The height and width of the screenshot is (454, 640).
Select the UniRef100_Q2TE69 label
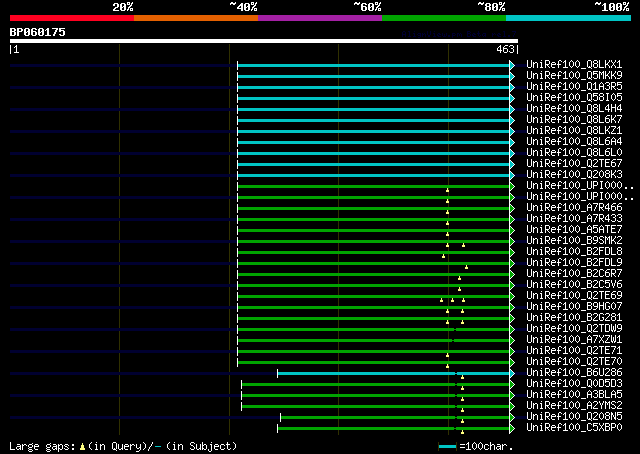[x=574, y=296]
